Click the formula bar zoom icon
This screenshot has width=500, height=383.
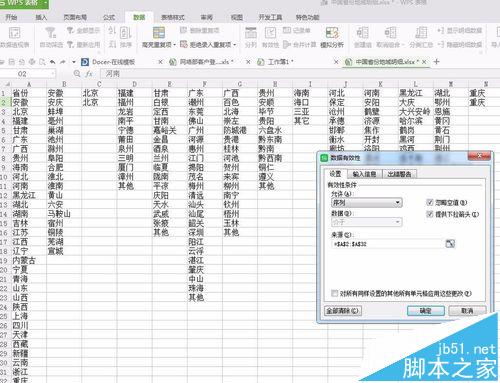77,74
